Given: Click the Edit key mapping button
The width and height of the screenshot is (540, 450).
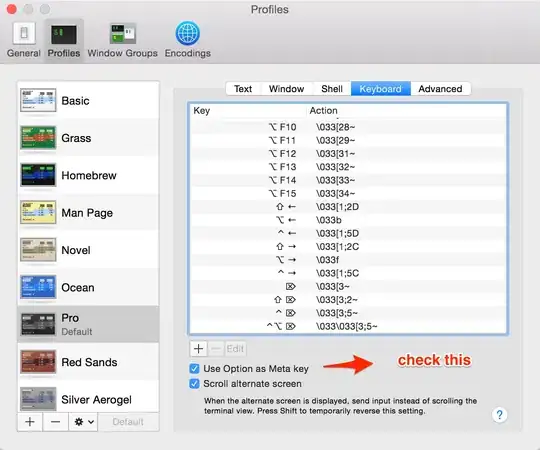Looking at the screenshot, I should click(x=235, y=349).
